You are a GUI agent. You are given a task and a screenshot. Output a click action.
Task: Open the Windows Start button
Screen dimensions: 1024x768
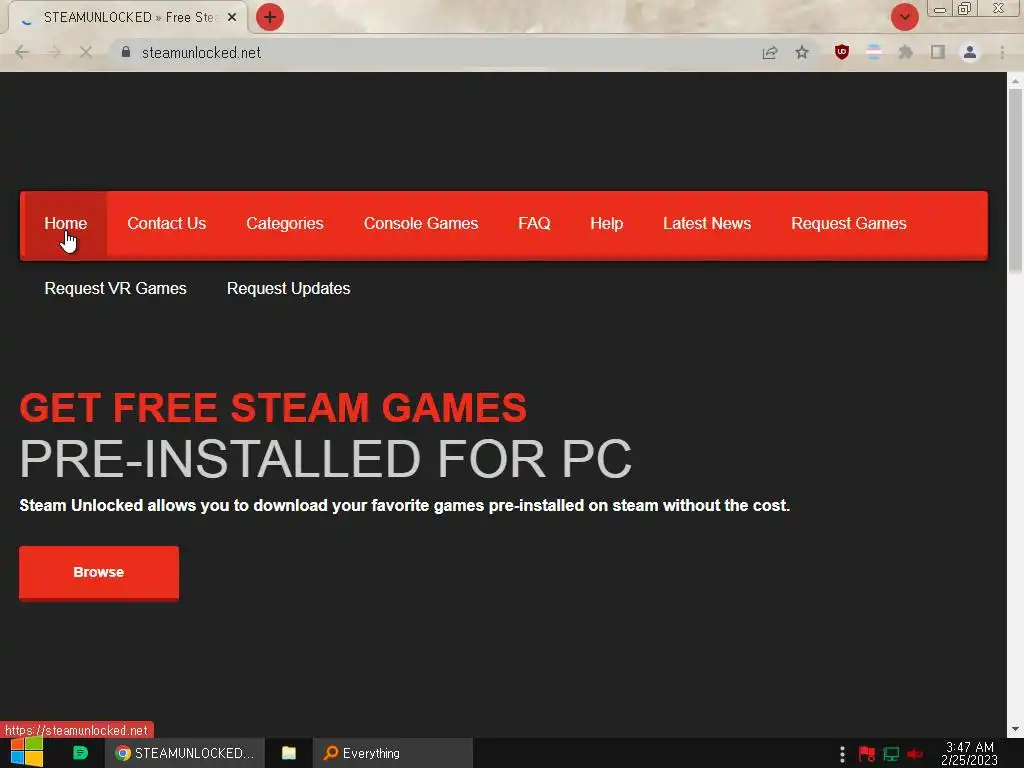[27, 753]
